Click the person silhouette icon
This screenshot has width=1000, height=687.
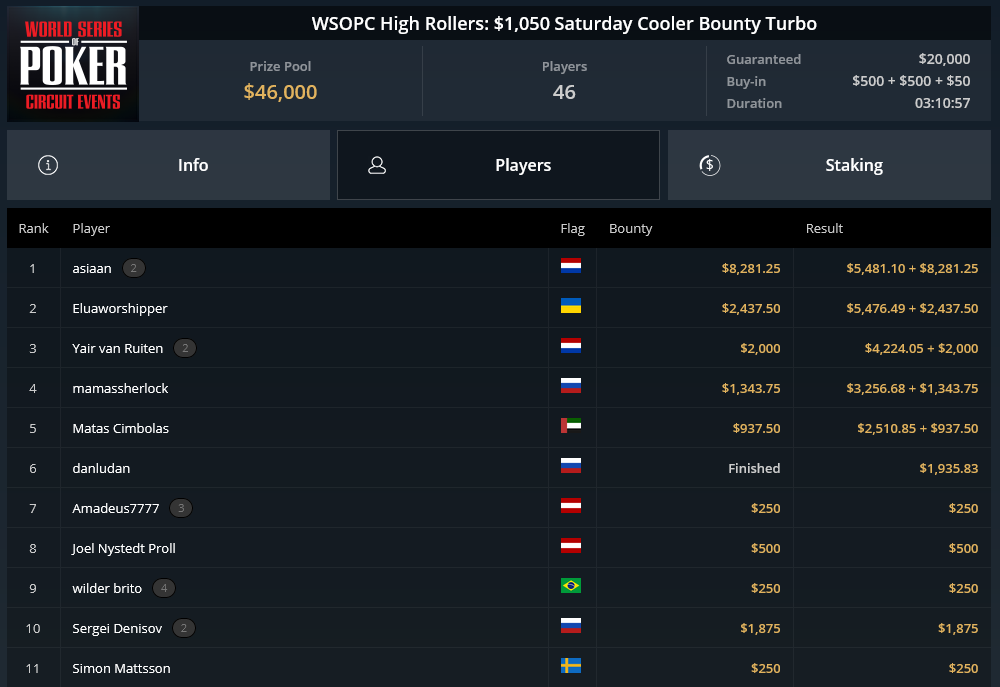[x=377, y=165]
